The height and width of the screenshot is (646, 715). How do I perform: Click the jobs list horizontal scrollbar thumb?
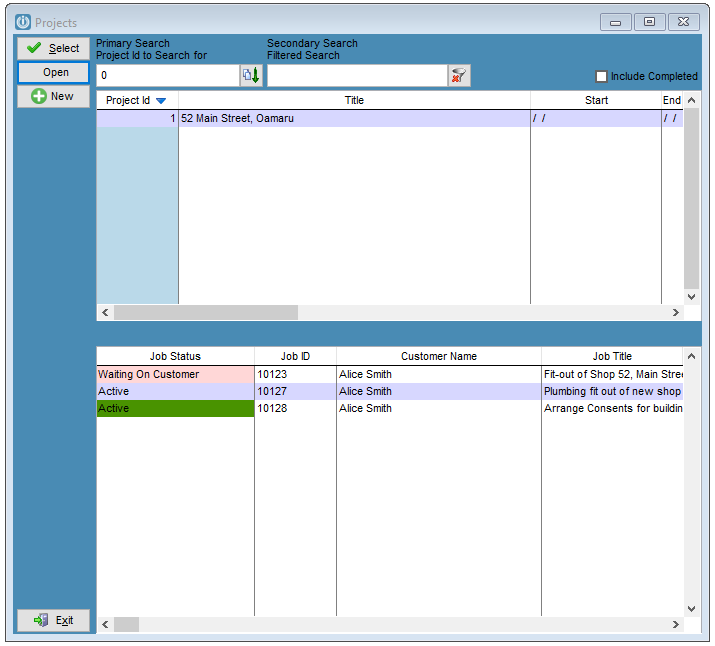pyautogui.click(x=126, y=624)
